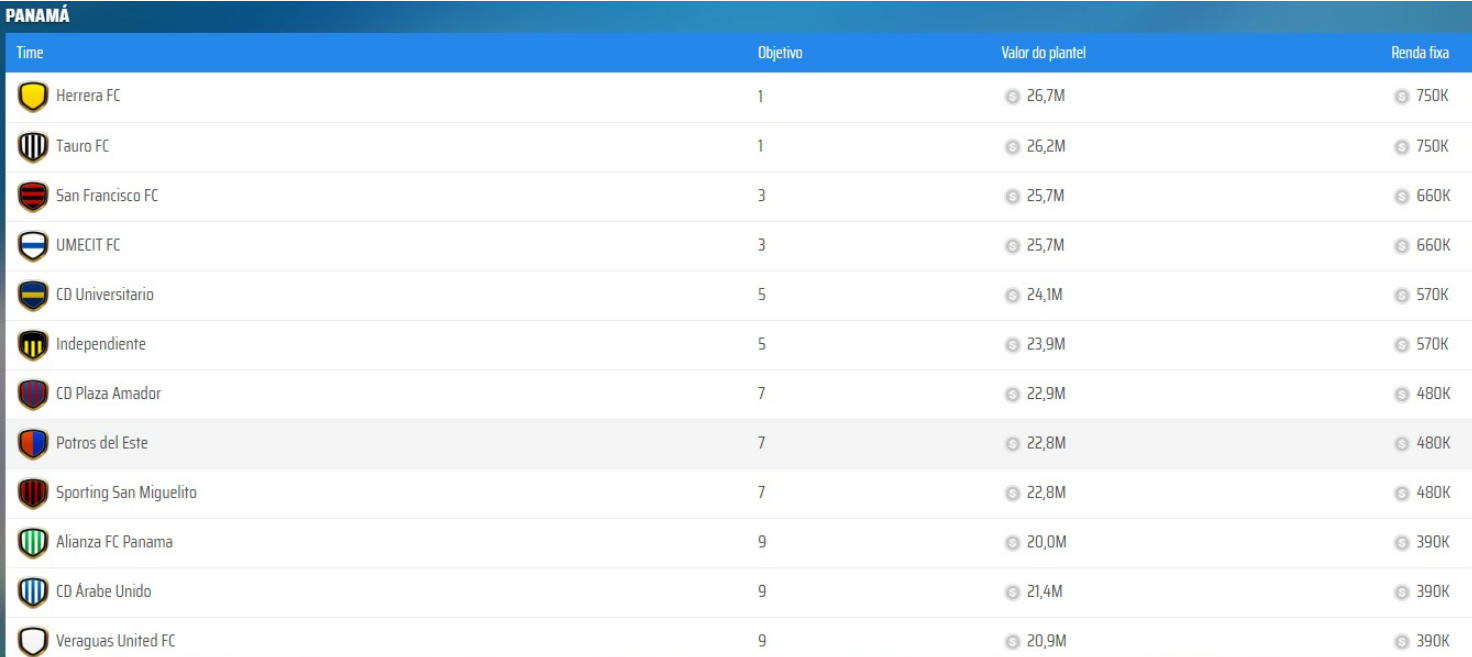Click the Herrera FC yellow shield badge

pos(33,97)
